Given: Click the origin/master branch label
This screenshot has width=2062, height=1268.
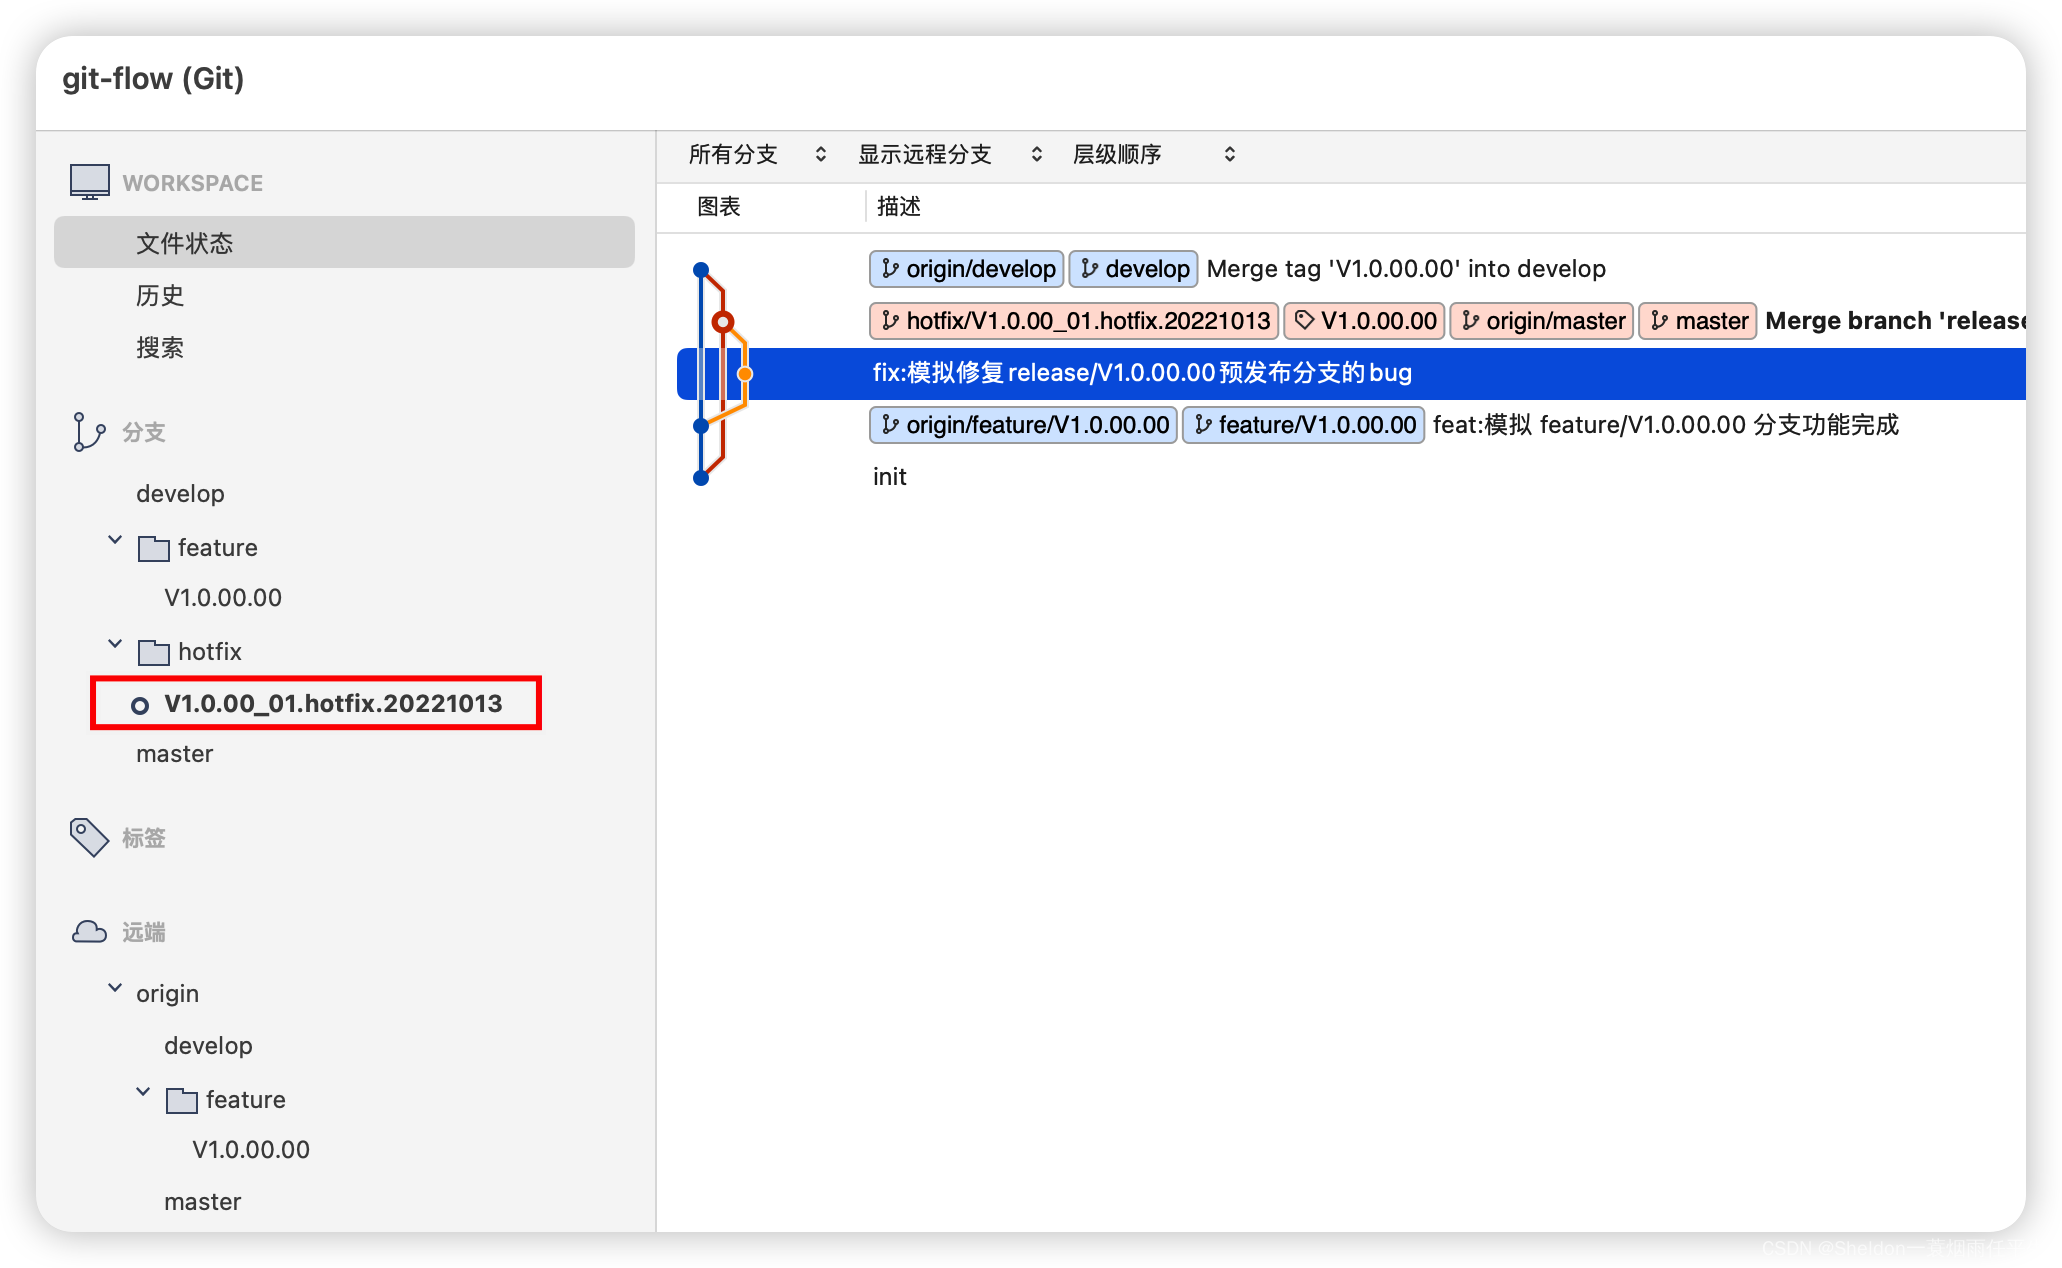Looking at the screenshot, I should pyautogui.click(x=1541, y=321).
